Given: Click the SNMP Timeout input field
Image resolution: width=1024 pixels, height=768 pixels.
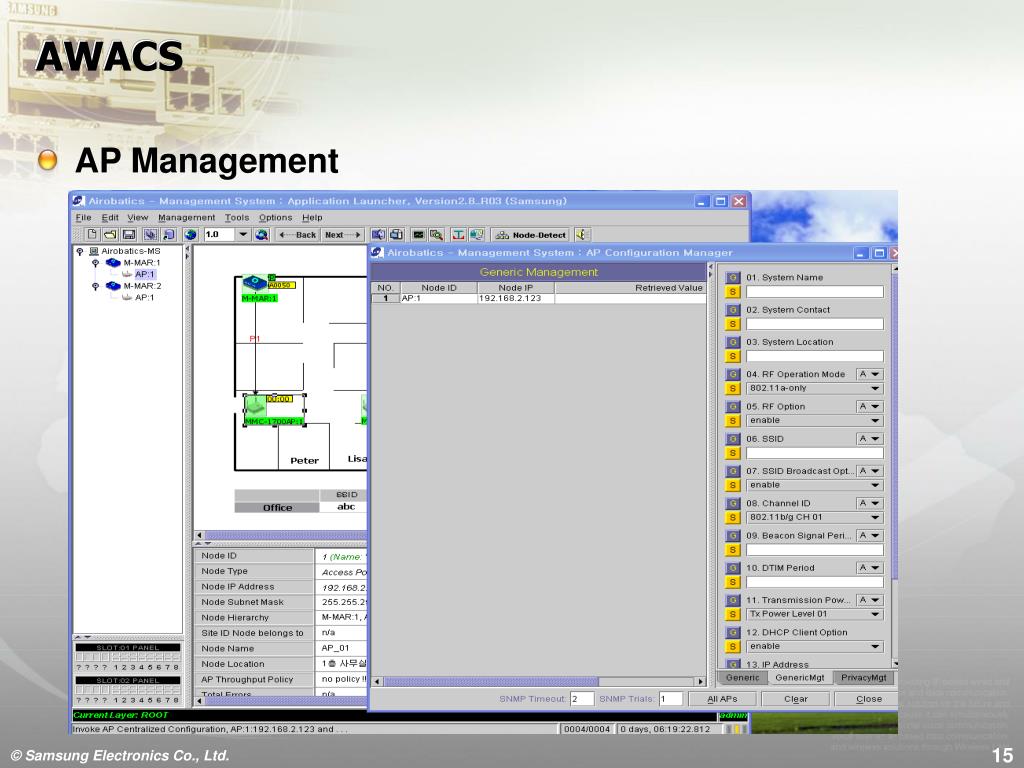Looking at the screenshot, I should (x=582, y=699).
